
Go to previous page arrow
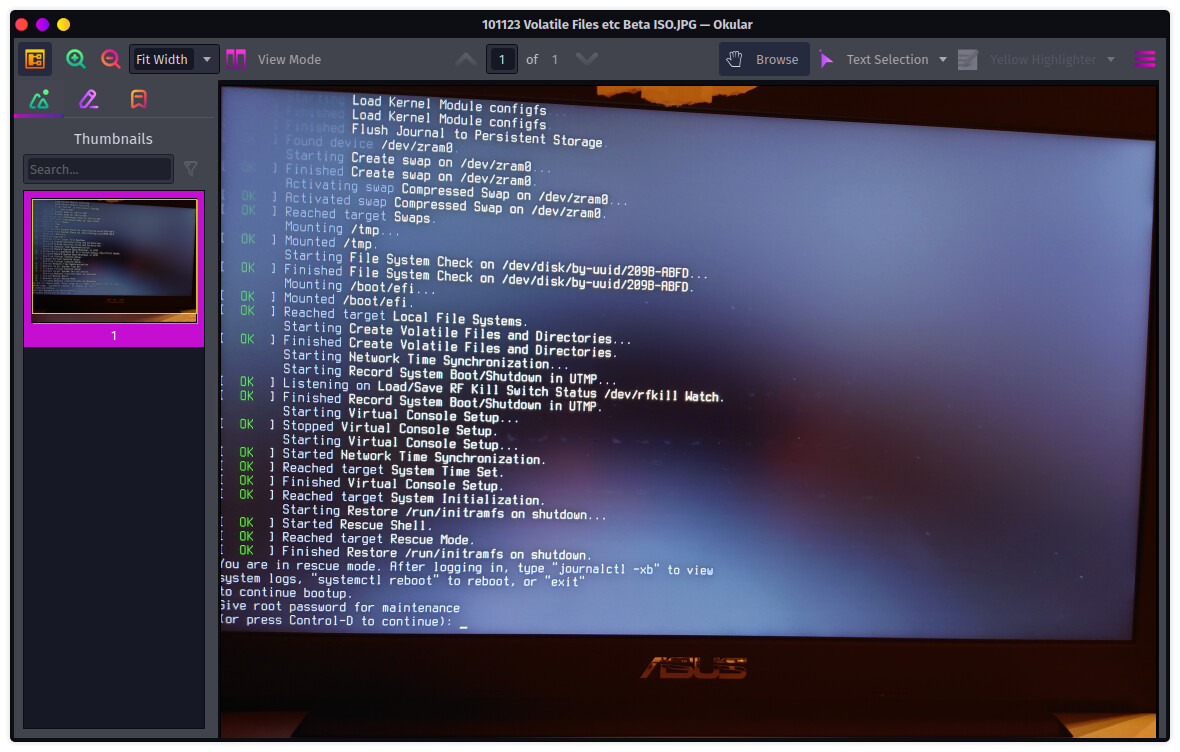[466, 59]
